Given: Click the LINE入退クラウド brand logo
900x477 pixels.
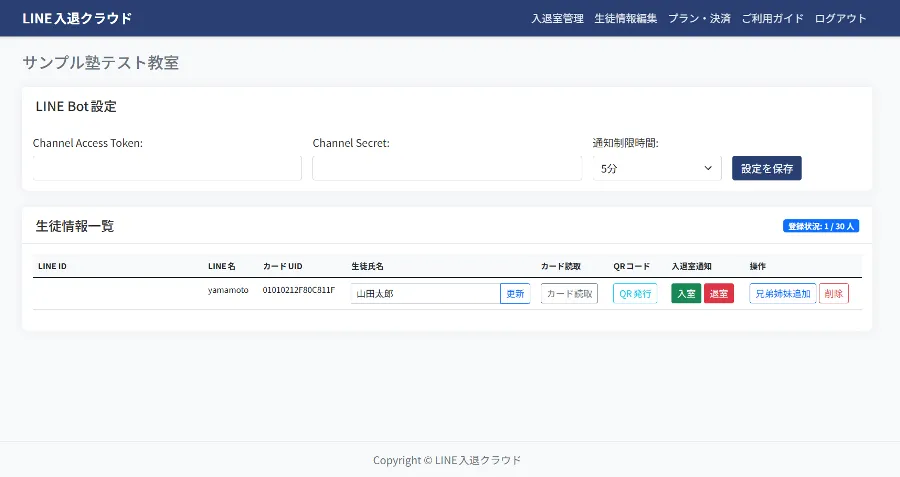Looking at the screenshot, I should tap(77, 18).
